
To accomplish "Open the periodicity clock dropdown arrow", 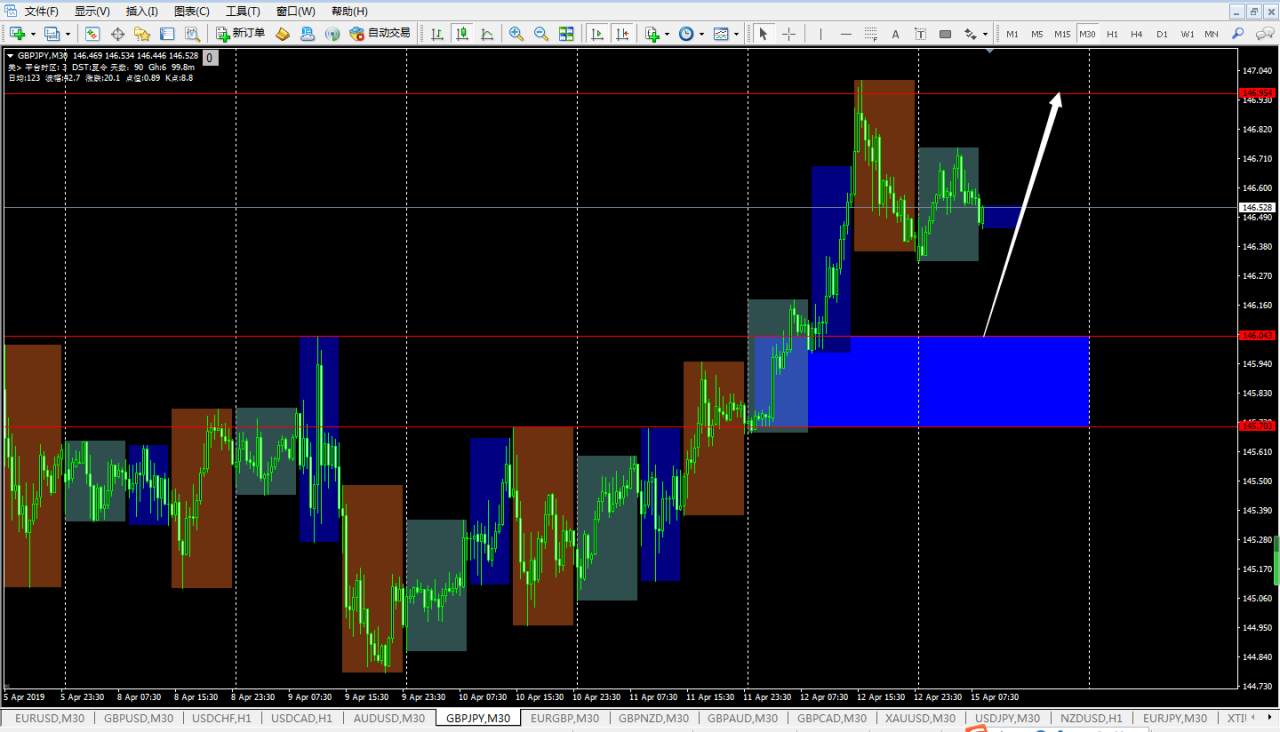I will pyautogui.click(x=701, y=34).
